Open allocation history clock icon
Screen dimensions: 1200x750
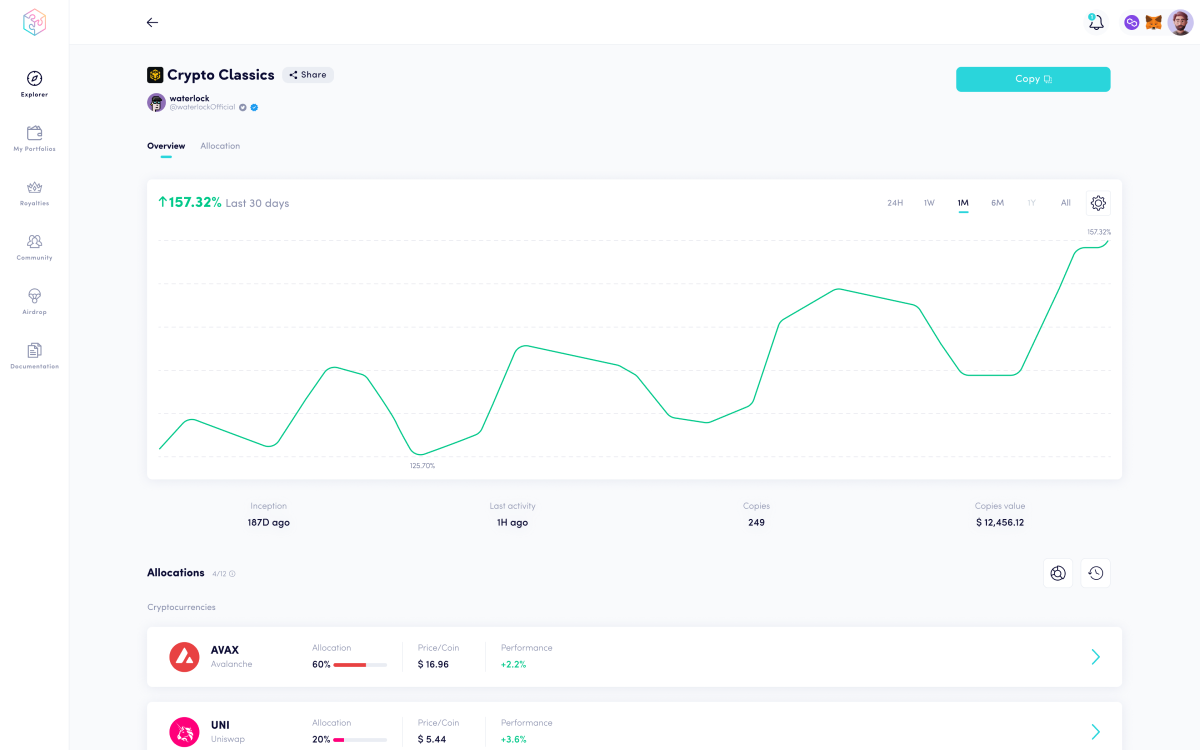pos(1095,573)
